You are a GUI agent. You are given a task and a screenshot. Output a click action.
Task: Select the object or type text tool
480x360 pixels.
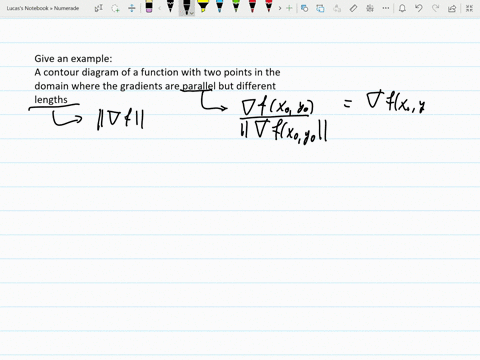(x=99, y=8)
